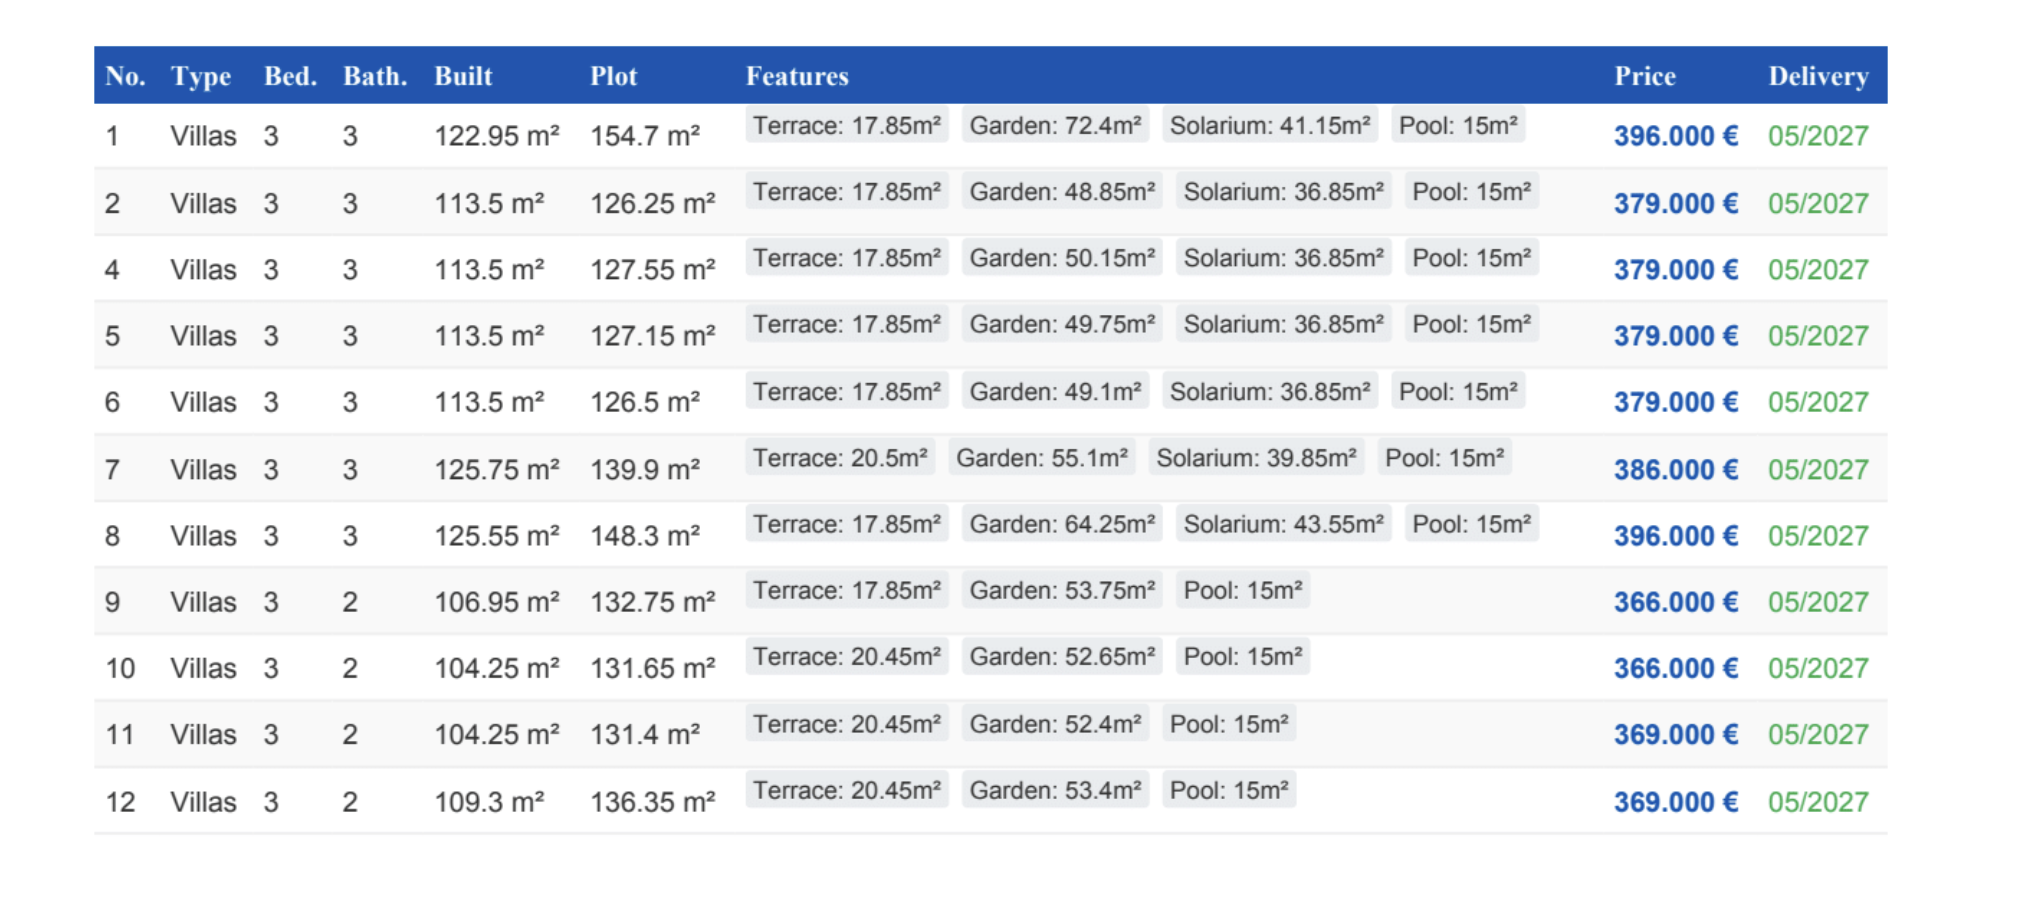This screenshot has width=2028, height=900.
Task: Click villa 12 price 369.000 €
Action: pos(1675,802)
